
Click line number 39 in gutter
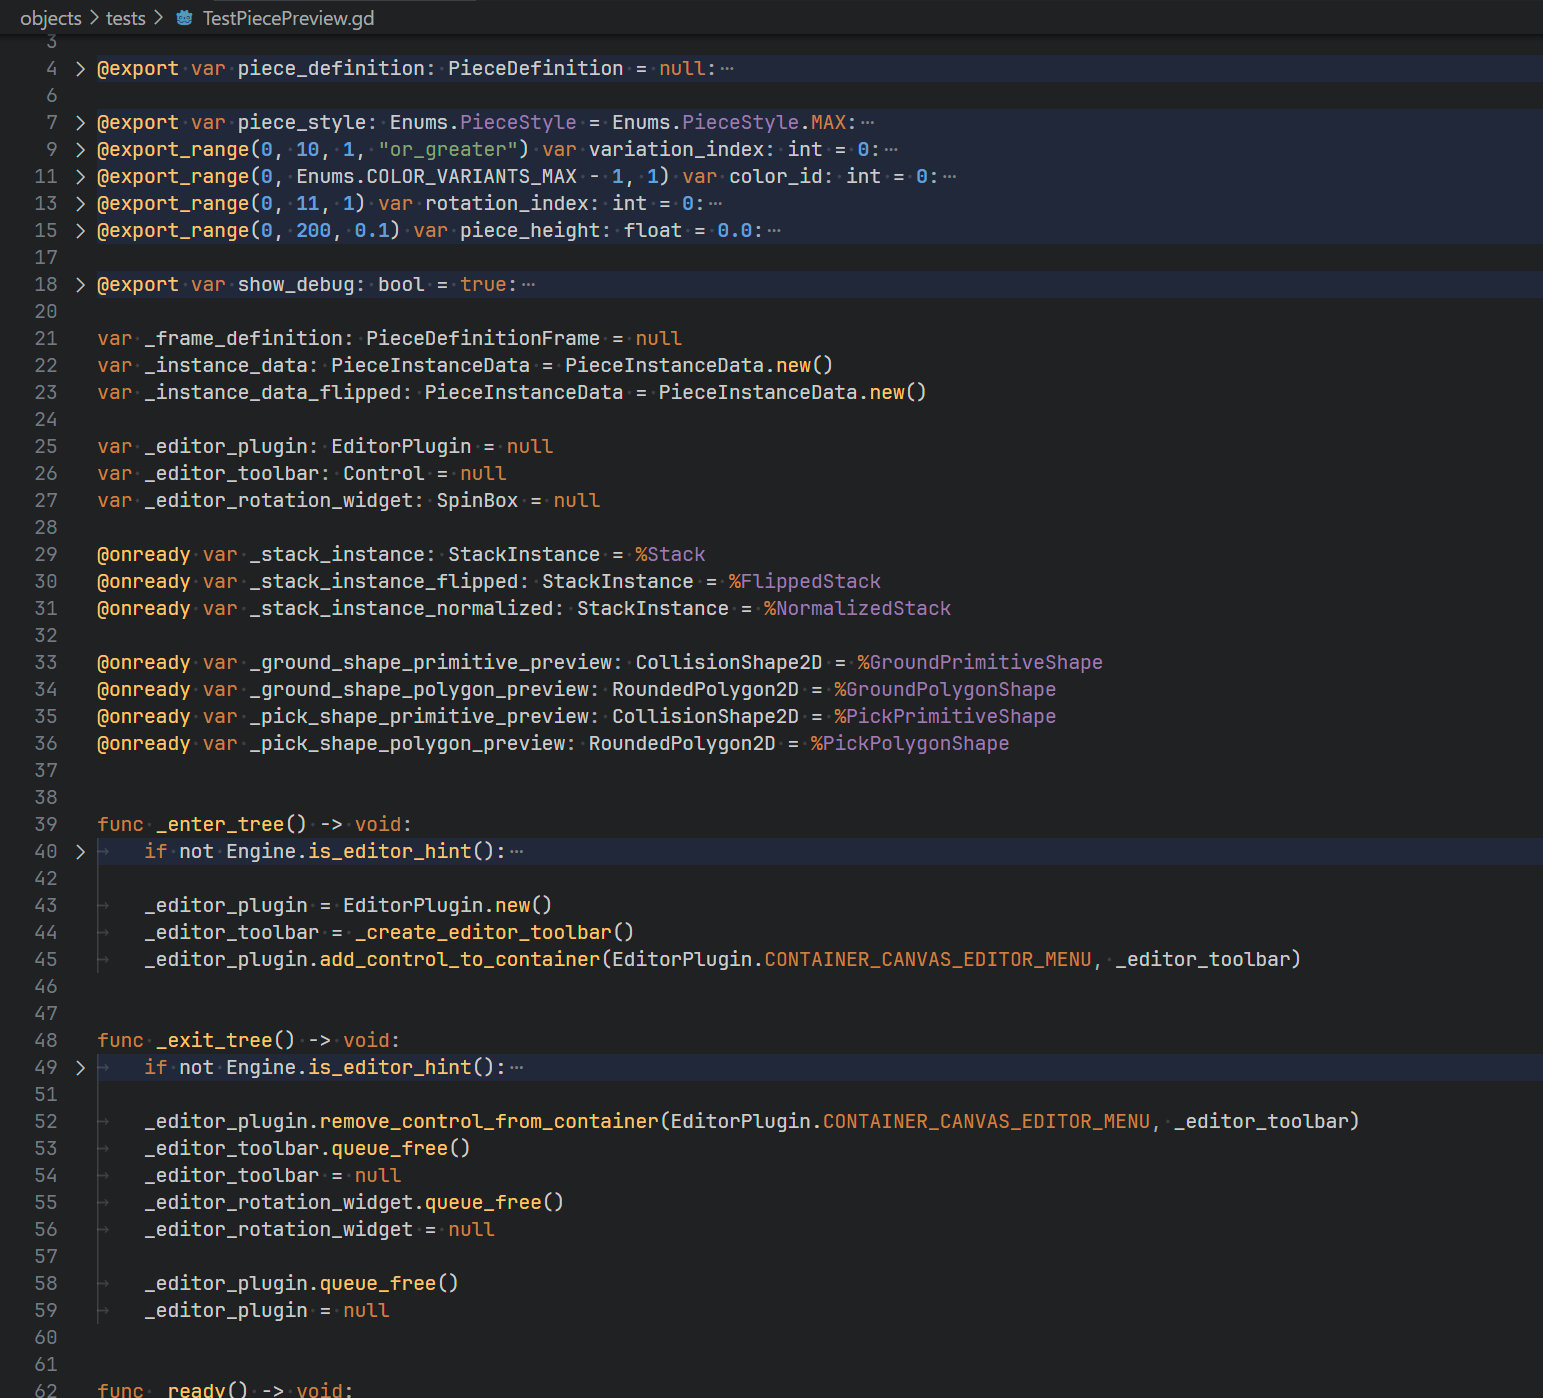[46, 825]
